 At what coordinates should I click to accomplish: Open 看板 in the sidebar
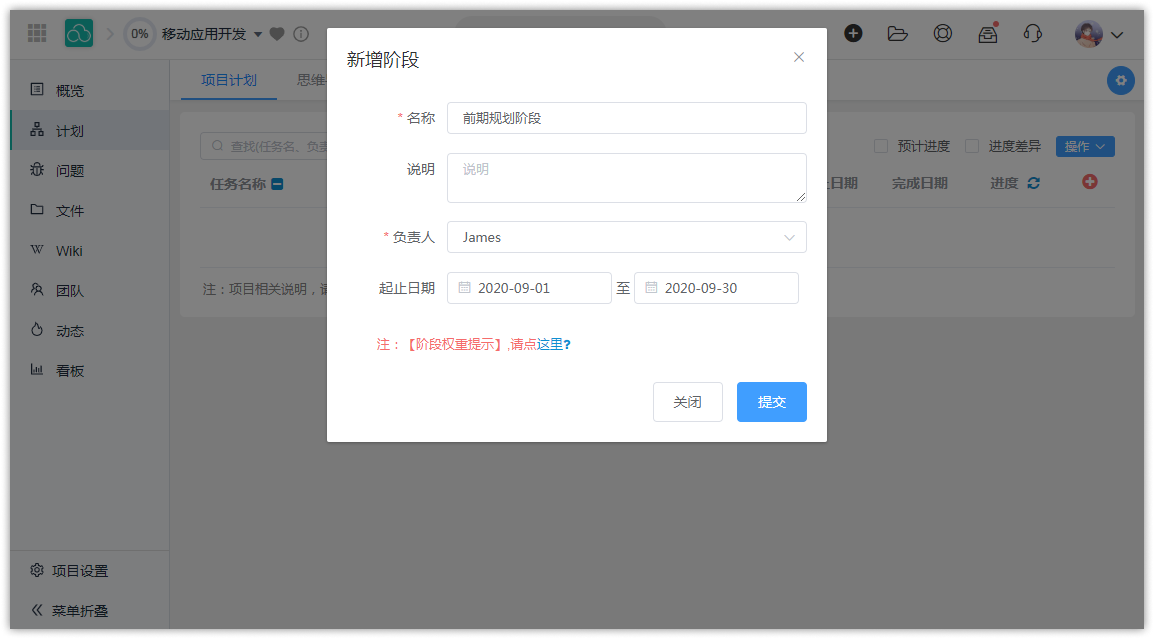69,370
